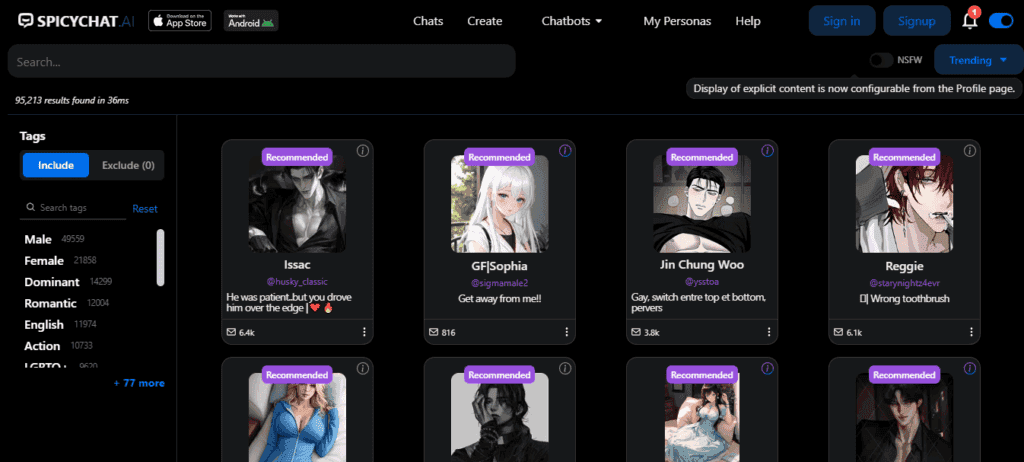Click the Sign in button
This screenshot has height=462, width=1024.
pos(842,21)
